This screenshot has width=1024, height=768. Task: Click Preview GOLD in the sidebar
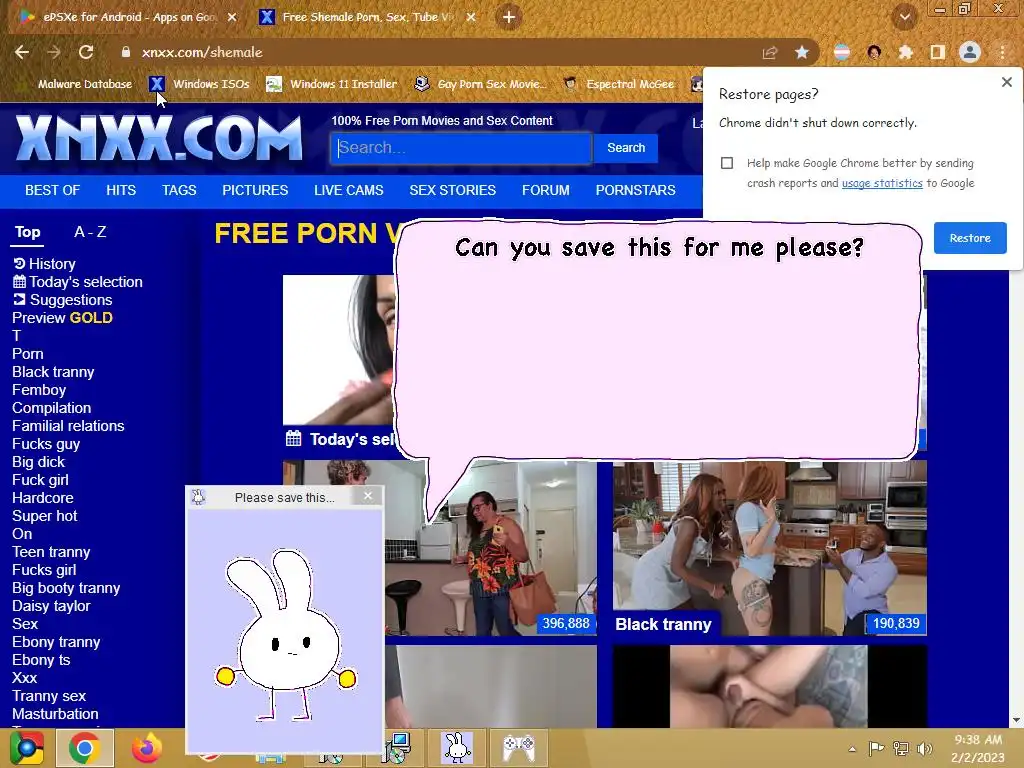pyautogui.click(x=62, y=318)
